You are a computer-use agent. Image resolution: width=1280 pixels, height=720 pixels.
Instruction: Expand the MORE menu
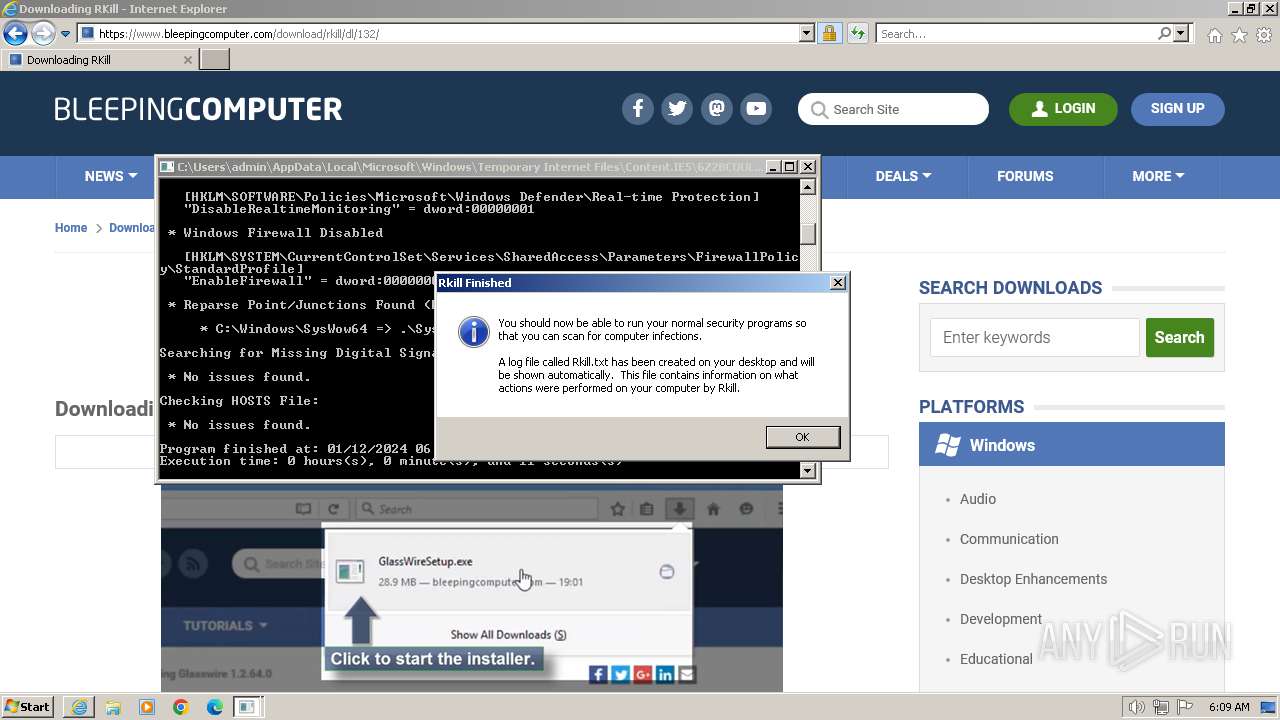tap(1158, 176)
